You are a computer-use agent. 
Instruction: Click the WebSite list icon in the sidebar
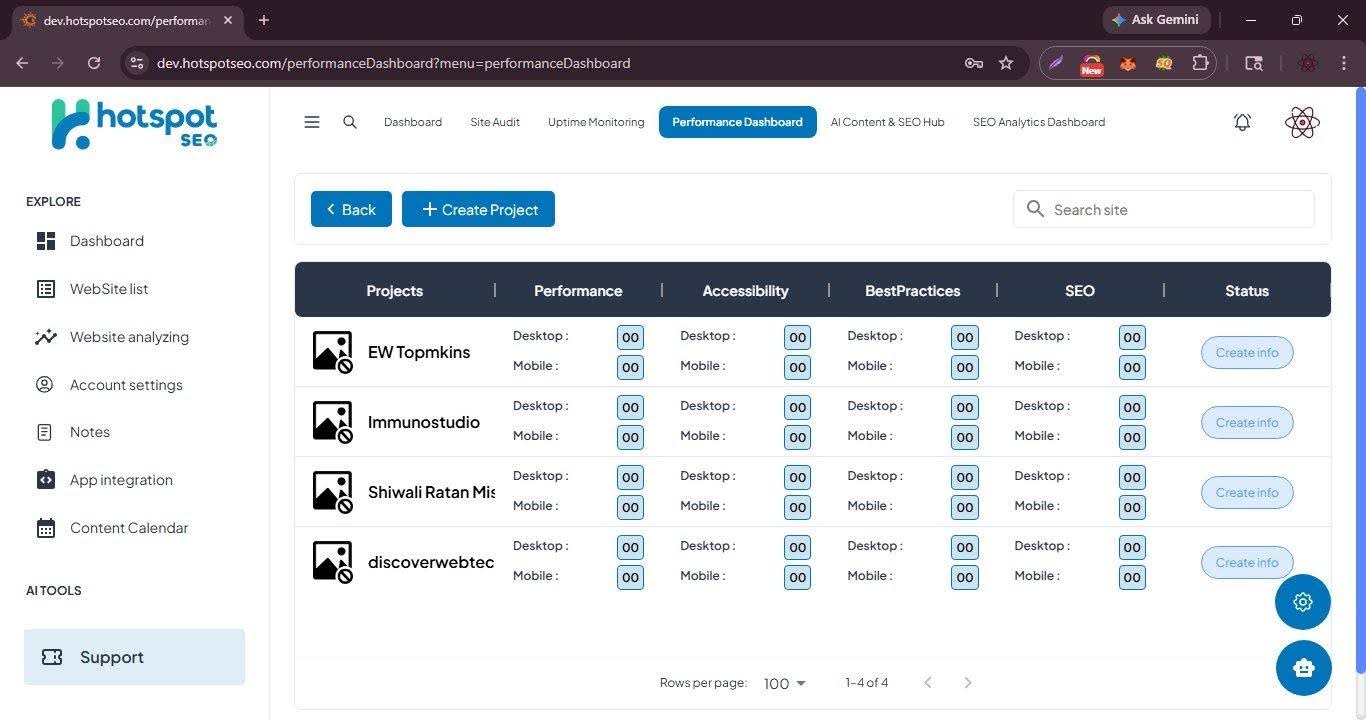click(x=46, y=289)
